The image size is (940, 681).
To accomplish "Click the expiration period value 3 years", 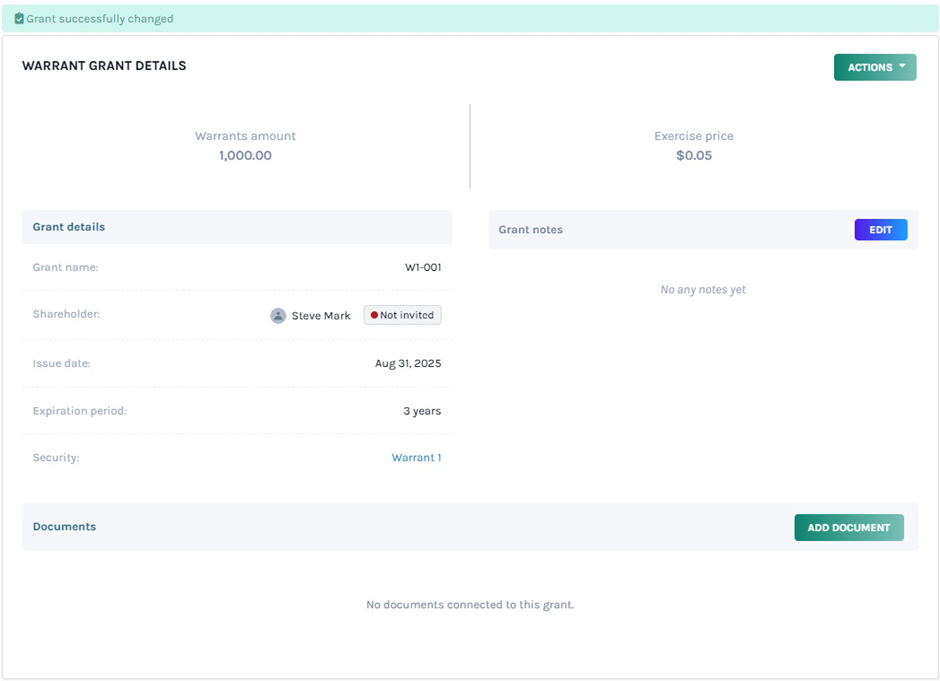I will [422, 411].
